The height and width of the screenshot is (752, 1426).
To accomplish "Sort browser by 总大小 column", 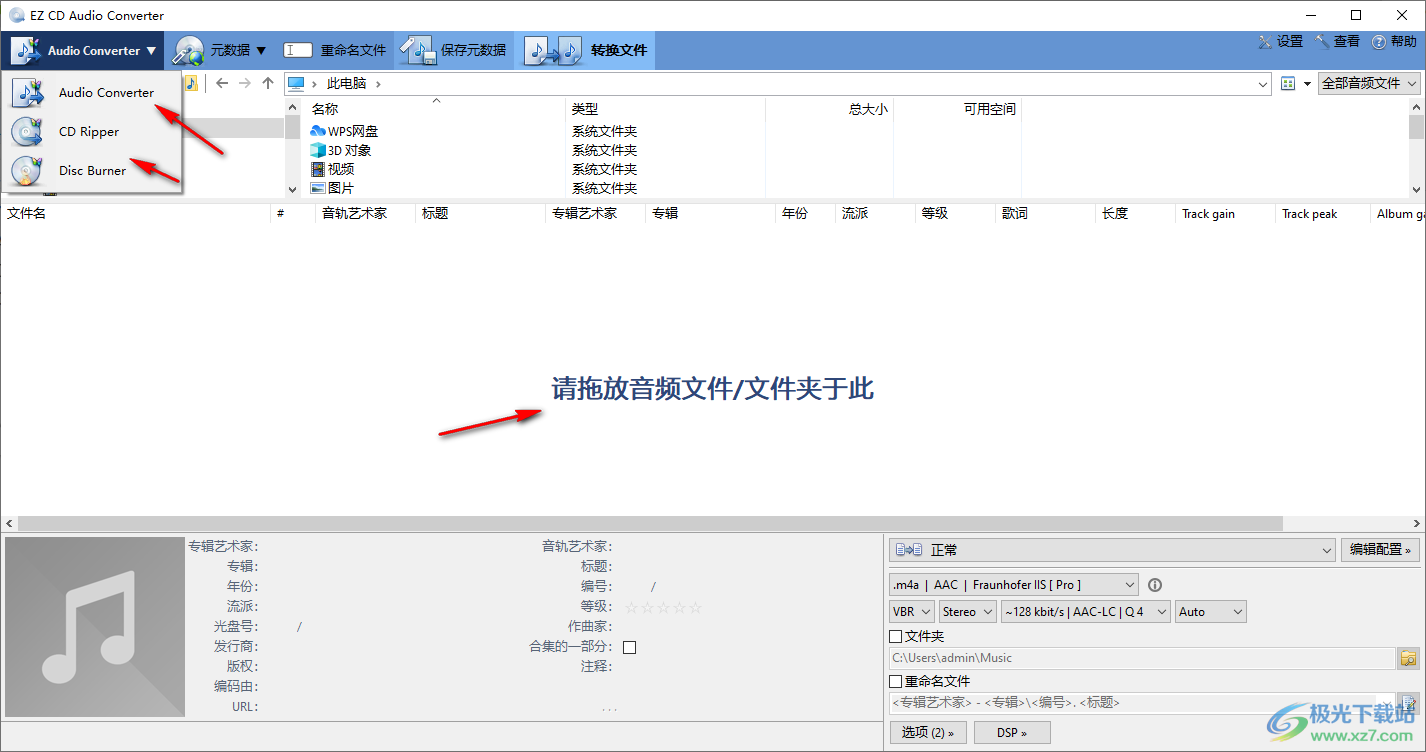I will click(829, 109).
